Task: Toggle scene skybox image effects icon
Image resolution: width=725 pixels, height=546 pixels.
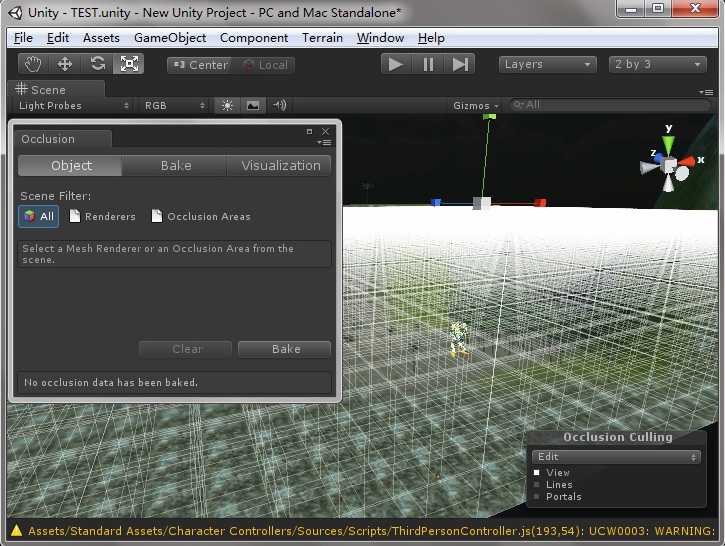Action: pyautogui.click(x=253, y=106)
